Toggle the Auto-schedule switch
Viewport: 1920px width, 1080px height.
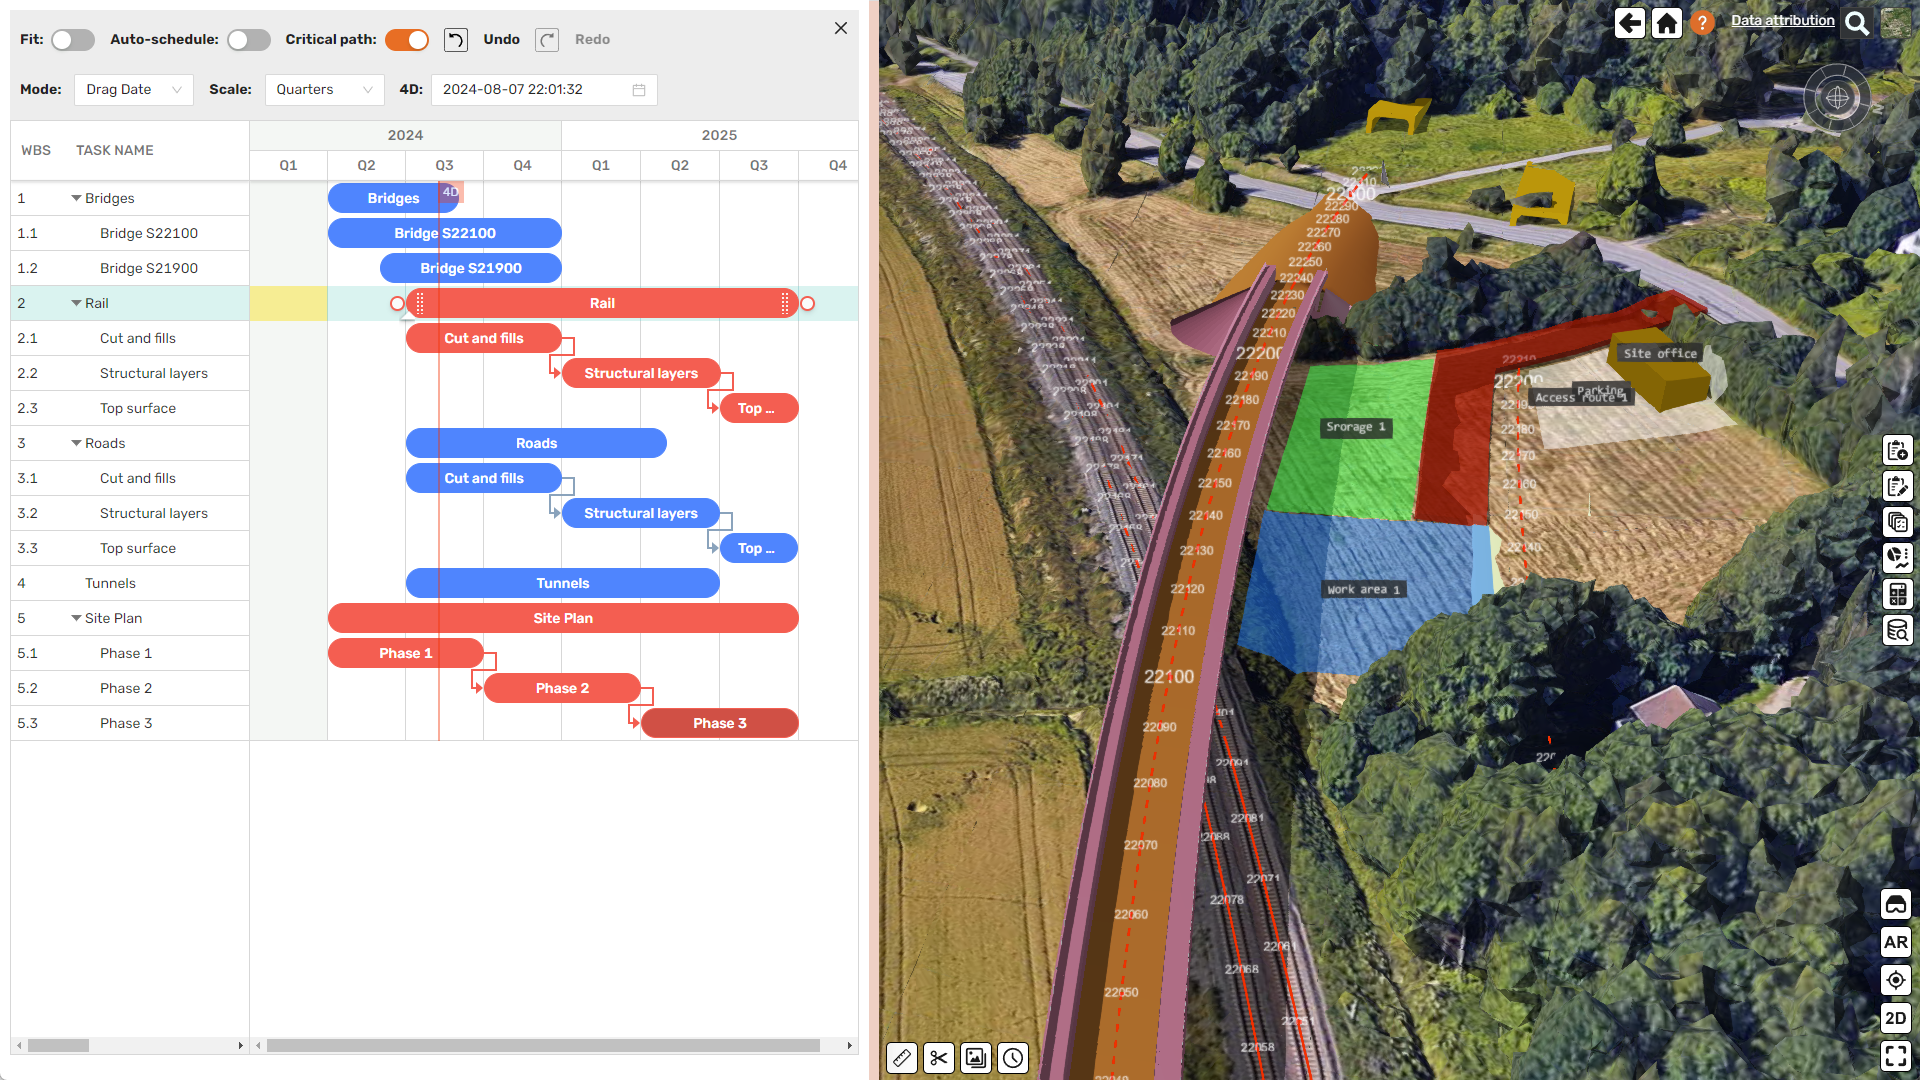point(249,40)
